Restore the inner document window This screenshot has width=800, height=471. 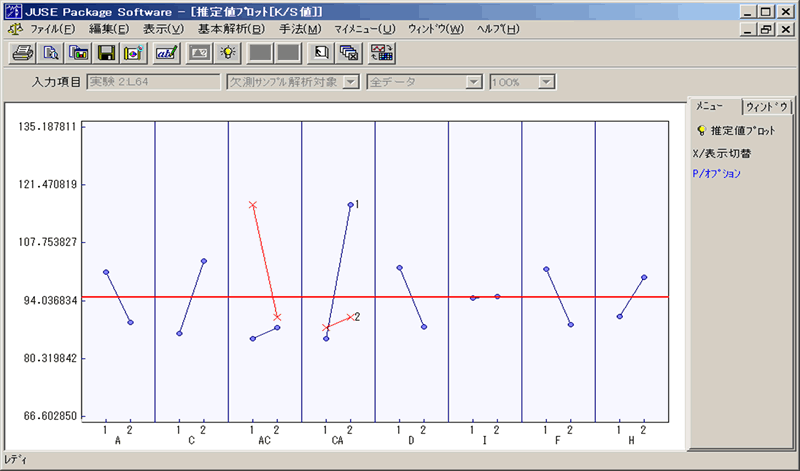pos(766,30)
